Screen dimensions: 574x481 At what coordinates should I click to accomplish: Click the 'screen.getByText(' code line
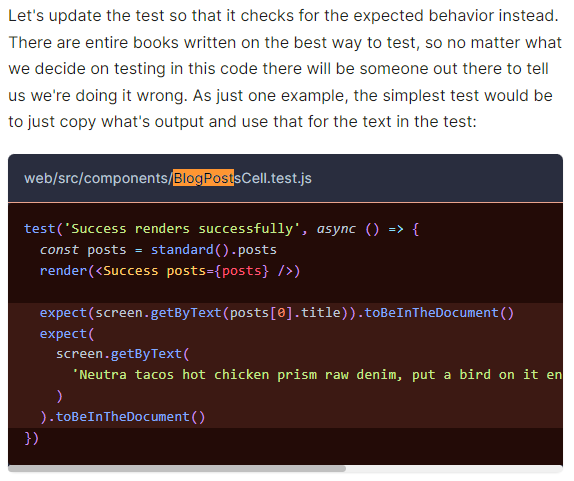click(x=122, y=354)
